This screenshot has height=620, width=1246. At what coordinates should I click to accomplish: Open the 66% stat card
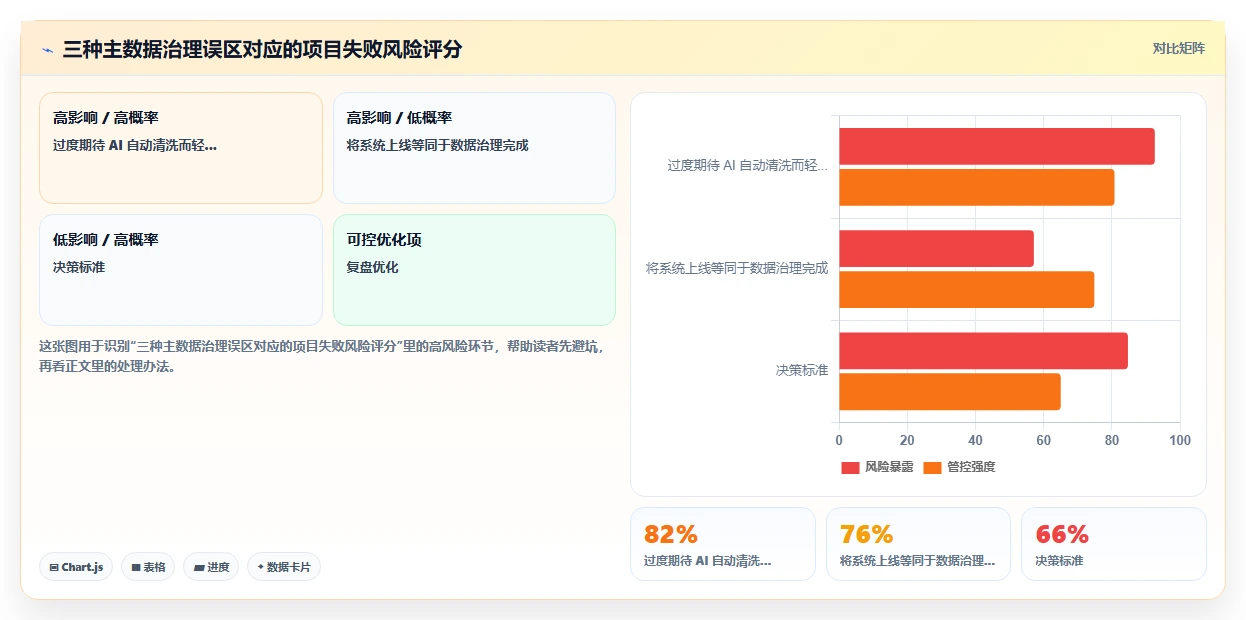pos(1113,544)
